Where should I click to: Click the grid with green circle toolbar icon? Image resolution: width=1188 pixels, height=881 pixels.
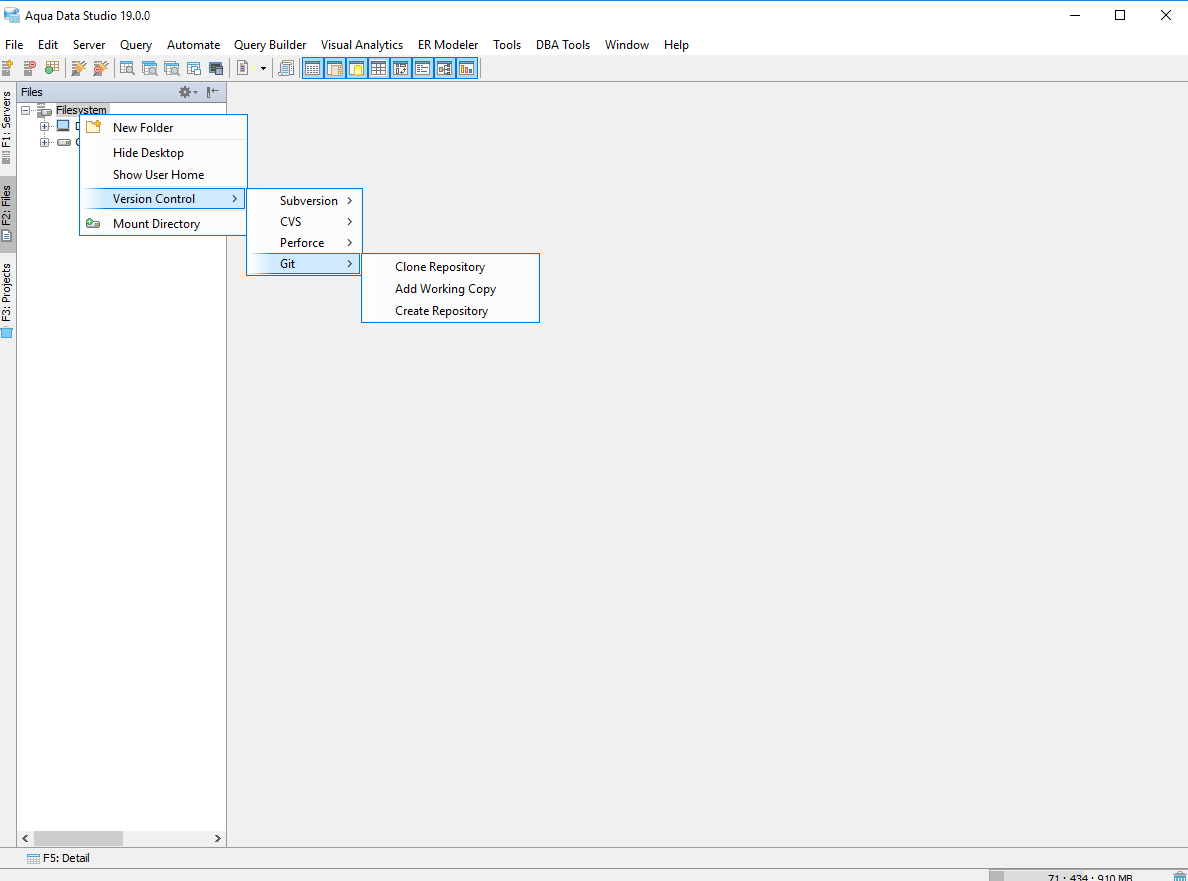tap(52, 68)
